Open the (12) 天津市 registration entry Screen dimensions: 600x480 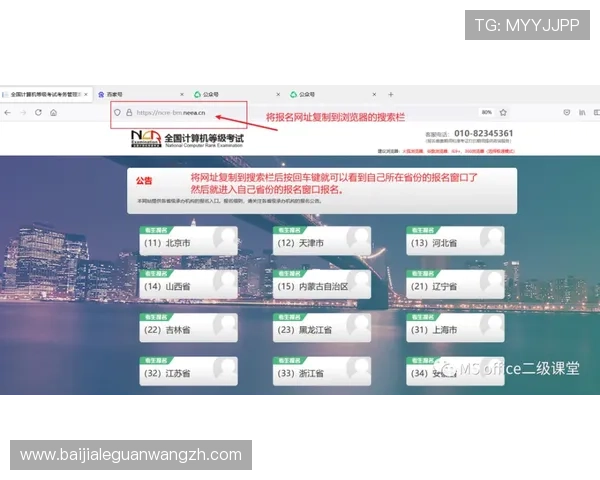322,241
